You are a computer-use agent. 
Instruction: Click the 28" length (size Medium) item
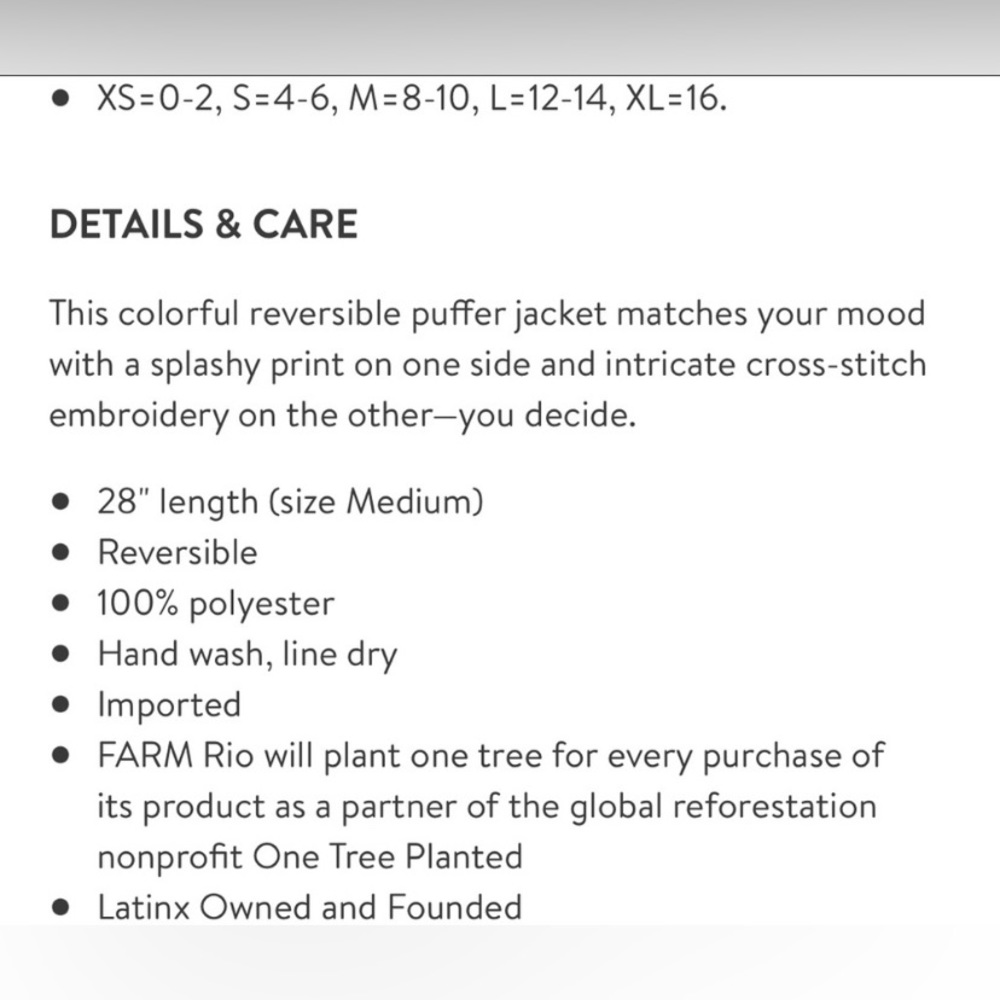(x=290, y=502)
